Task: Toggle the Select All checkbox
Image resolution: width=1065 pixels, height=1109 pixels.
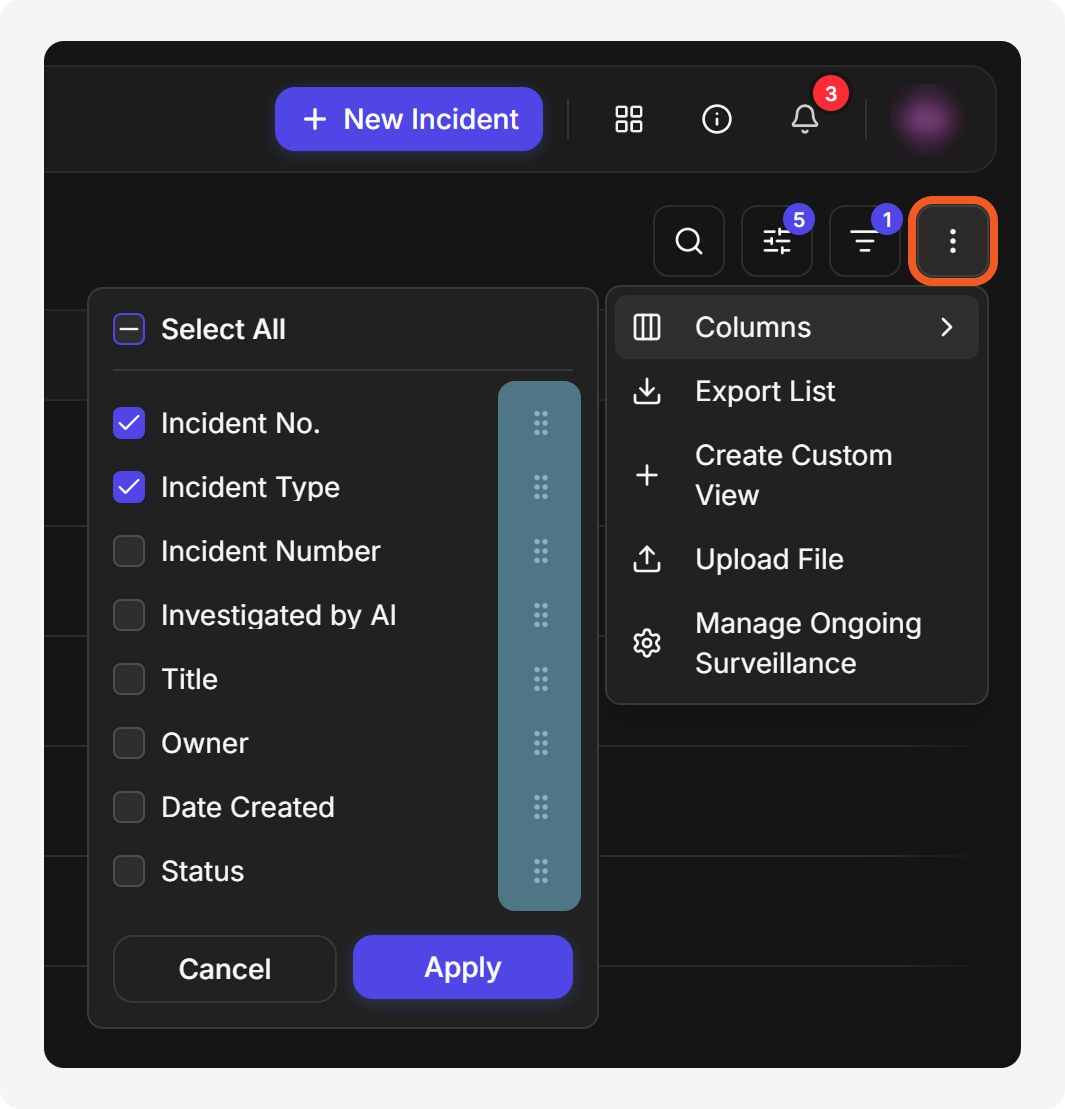Action: pyautogui.click(x=129, y=329)
